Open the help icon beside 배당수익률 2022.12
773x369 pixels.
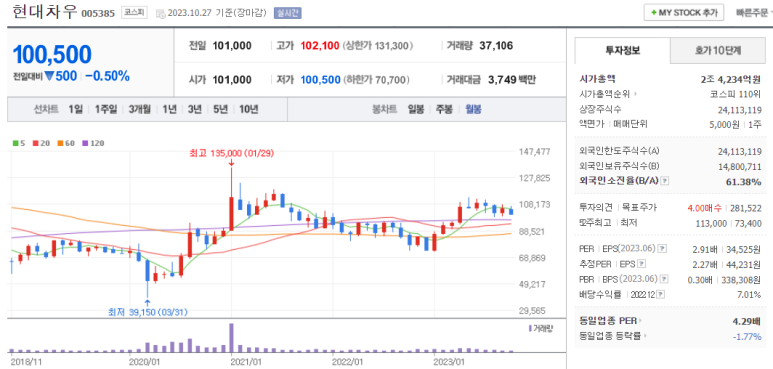[661, 295]
